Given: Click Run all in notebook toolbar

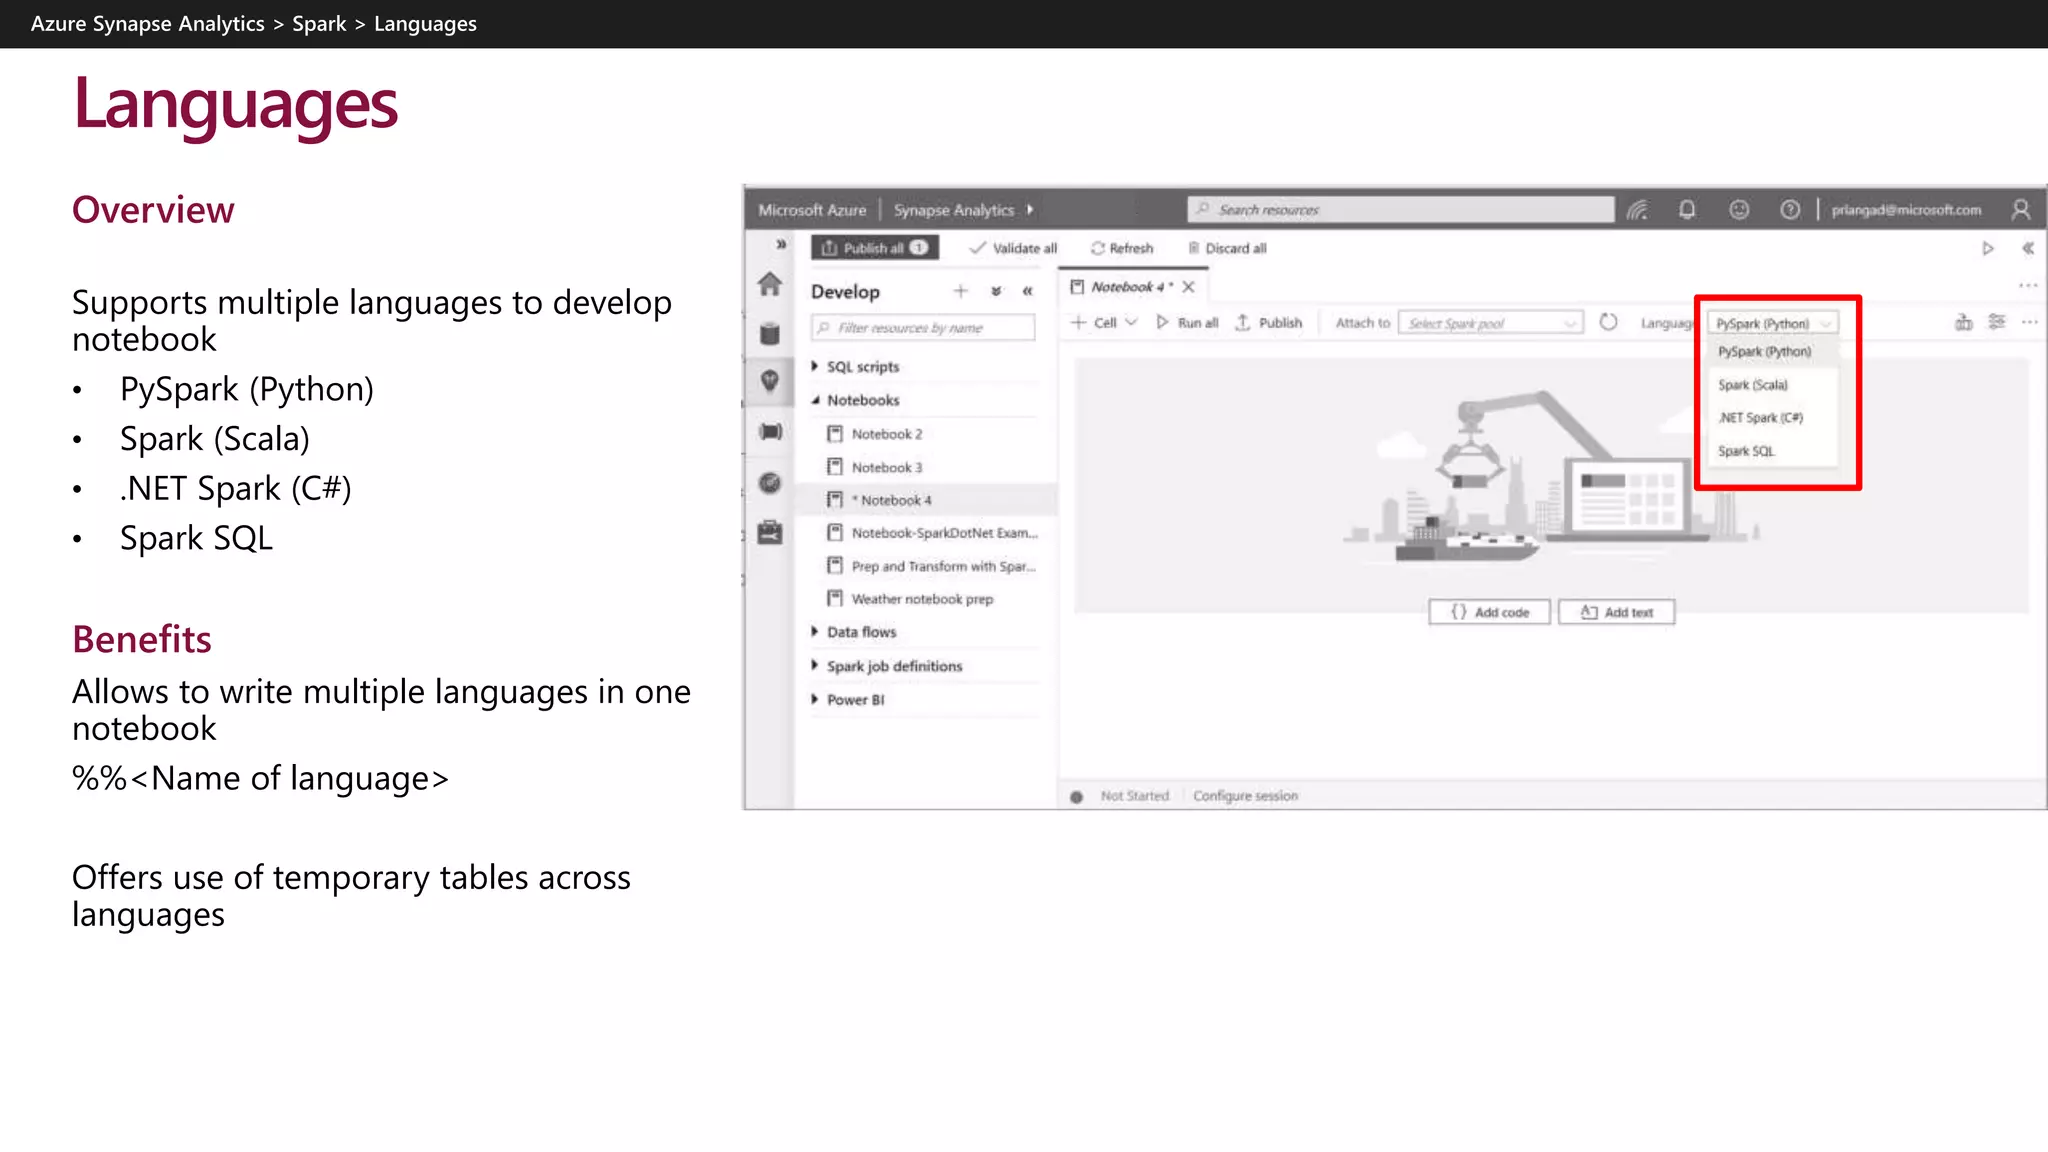Looking at the screenshot, I should pos(1188,323).
